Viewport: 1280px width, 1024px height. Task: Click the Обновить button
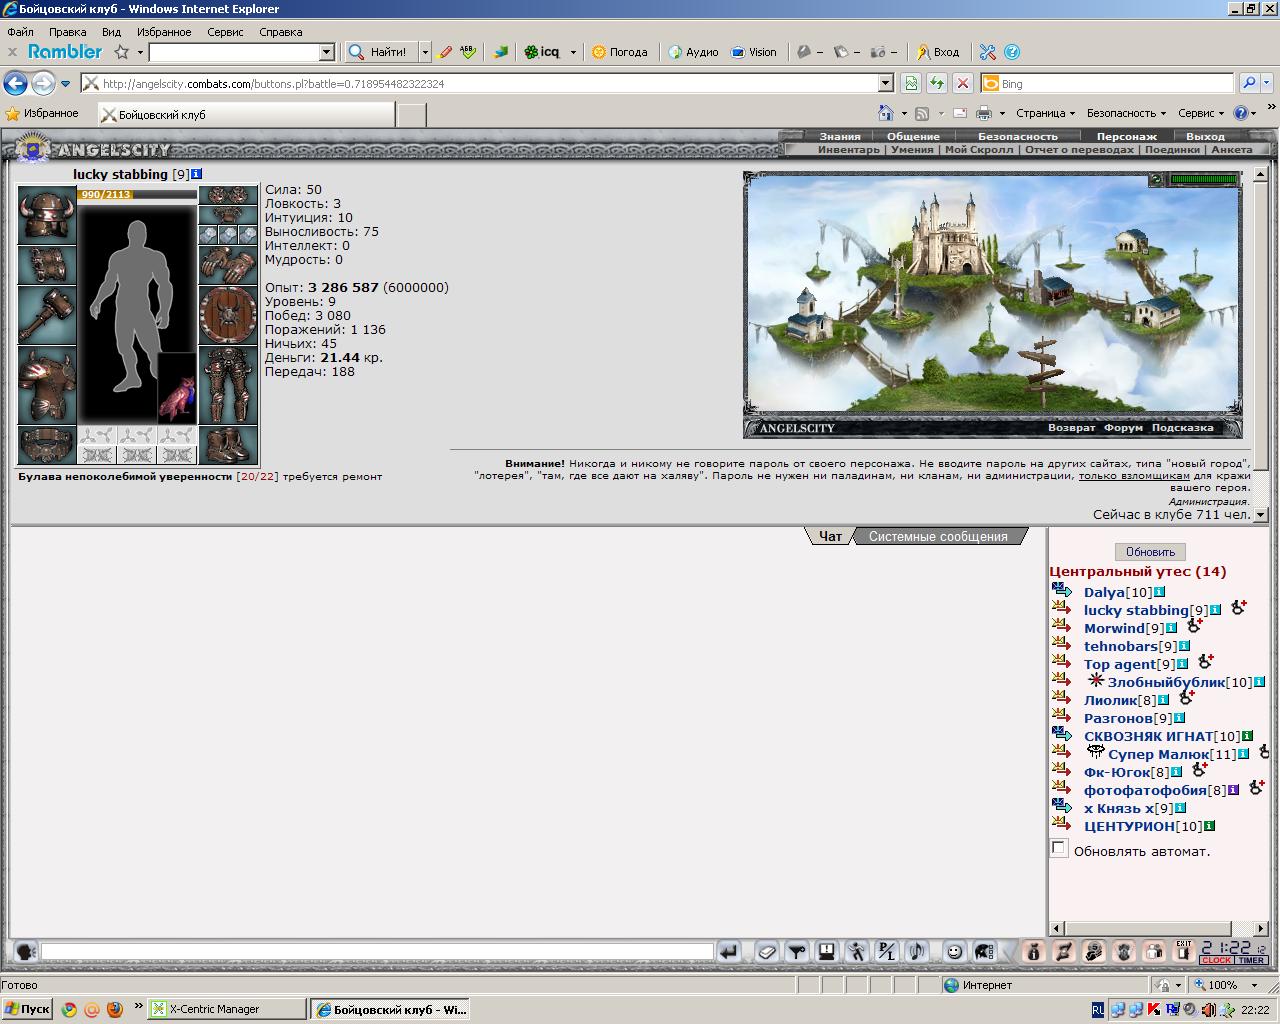pyautogui.click(x=1150, y=552)
